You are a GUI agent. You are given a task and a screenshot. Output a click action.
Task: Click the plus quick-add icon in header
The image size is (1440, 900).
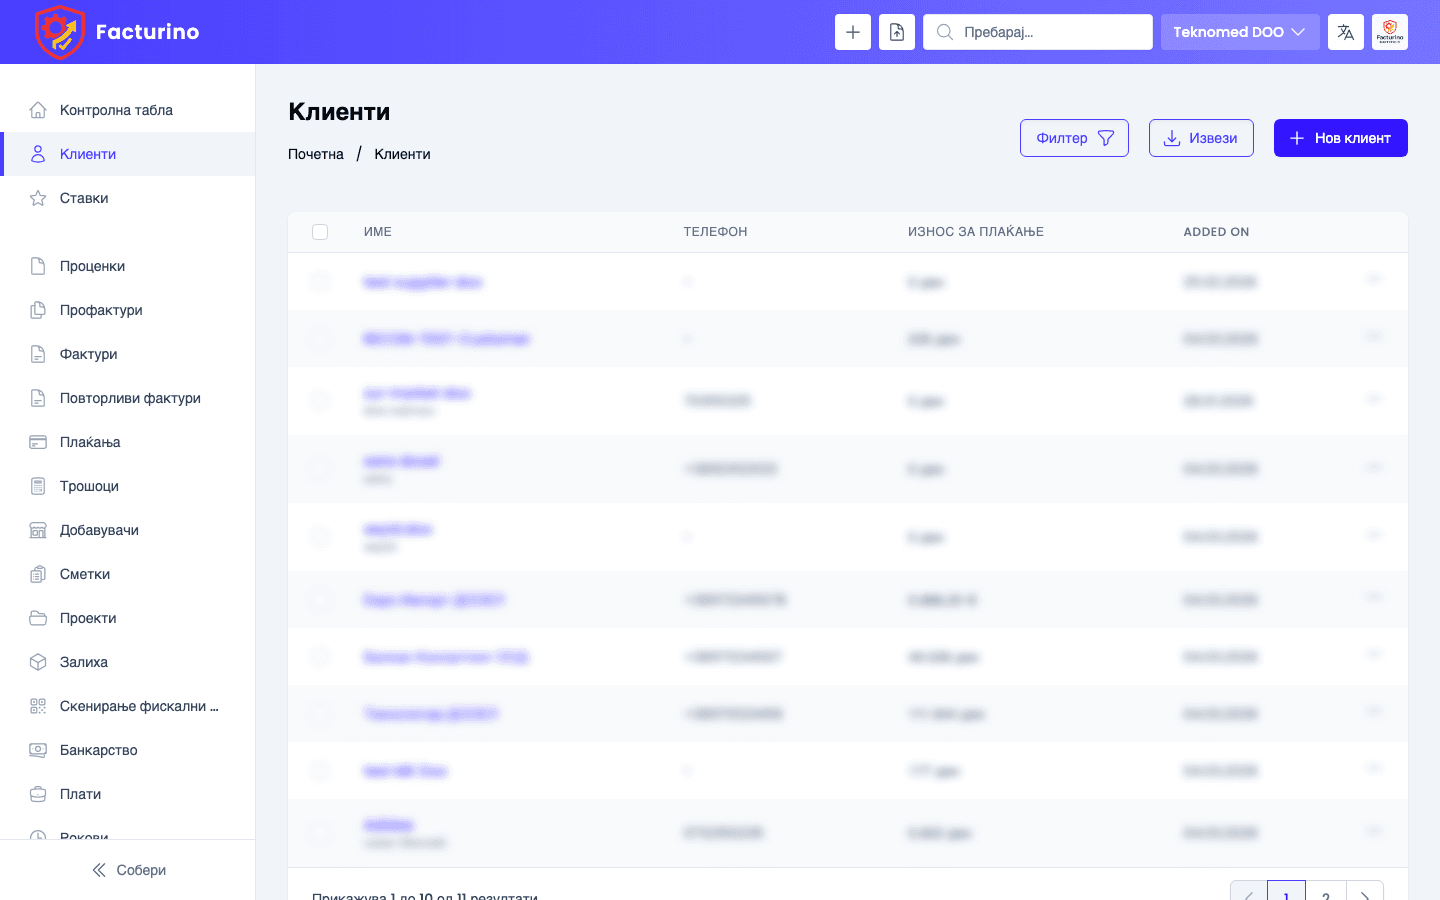coord(852,32)
